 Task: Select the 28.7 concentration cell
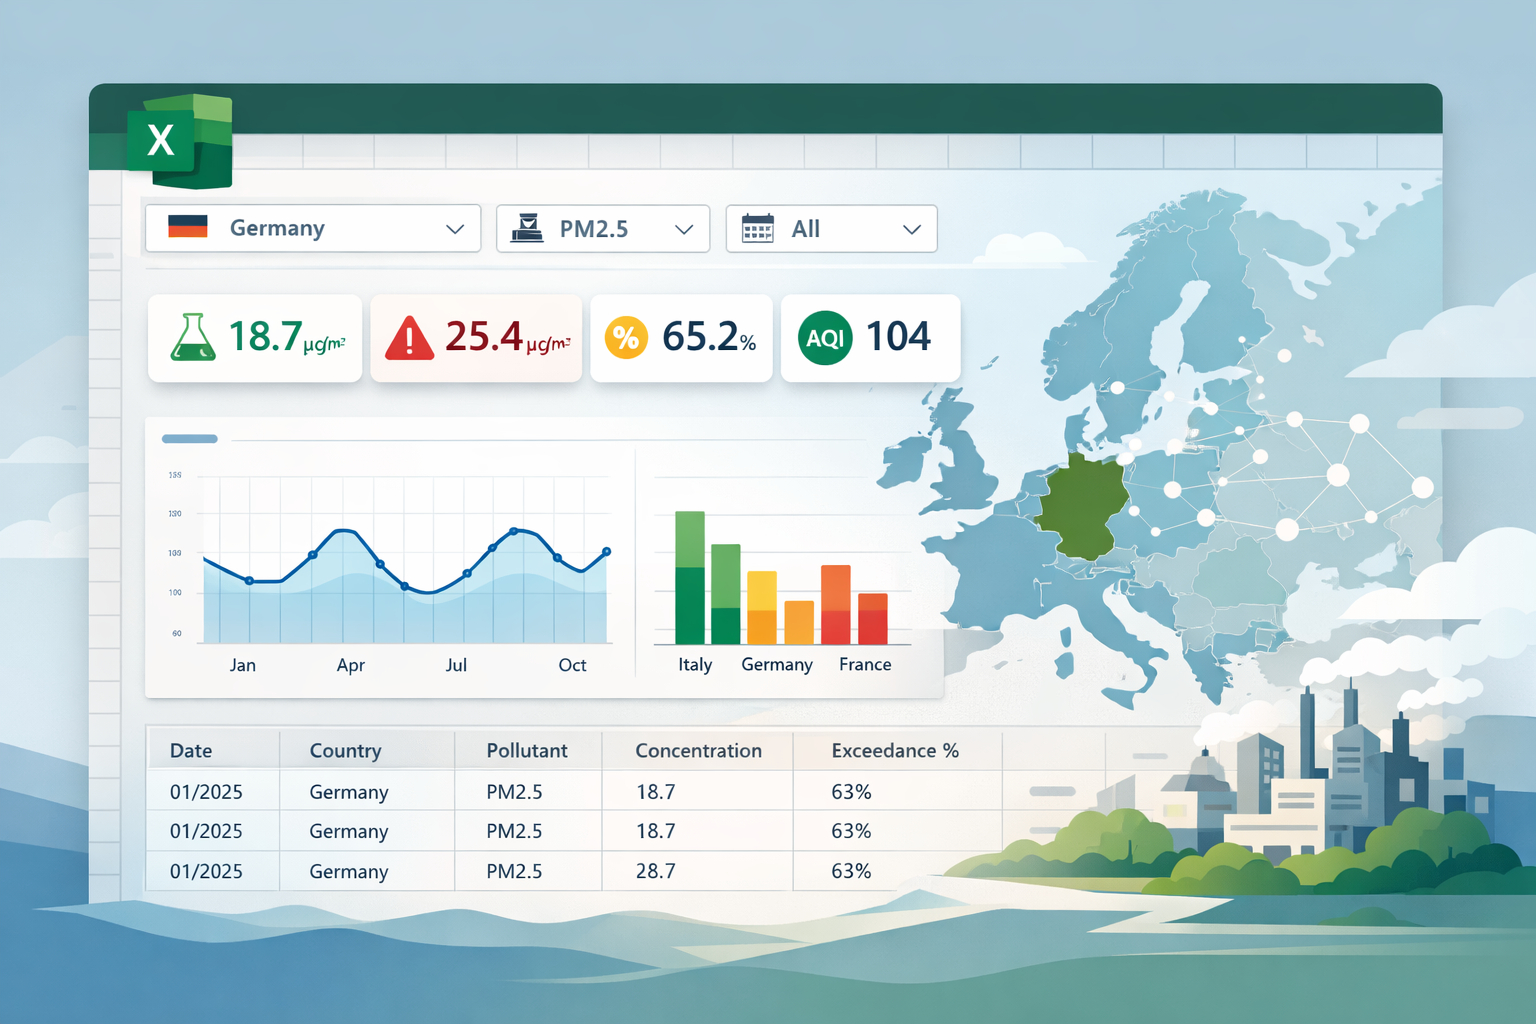pos(697,871)
